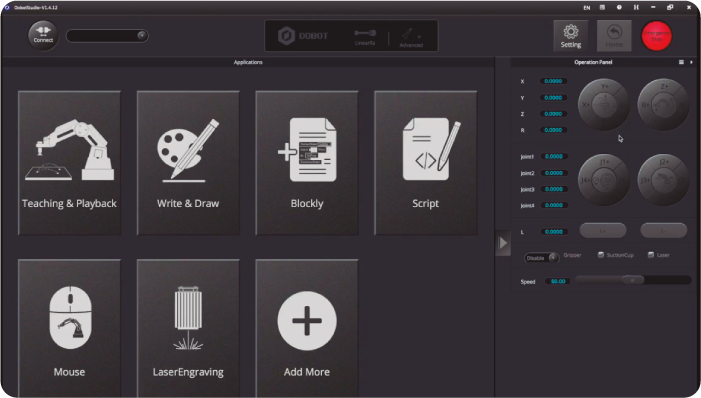Open the Script editor tile
This screenshot has width=701, height=398.
pyautogui.click(x=426, y=163)
